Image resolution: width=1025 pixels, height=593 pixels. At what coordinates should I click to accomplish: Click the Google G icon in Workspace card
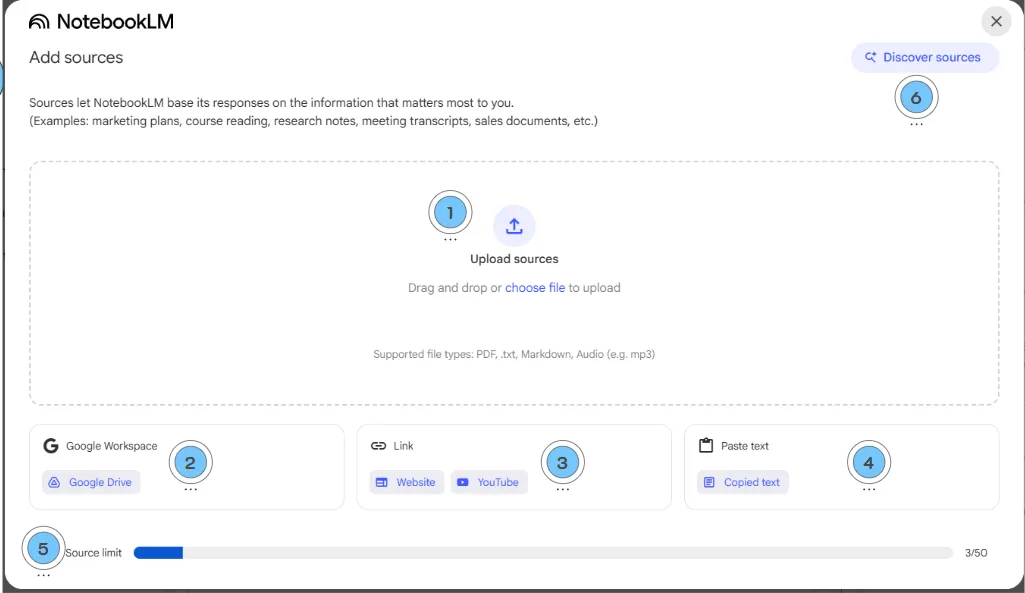point(51,445)
